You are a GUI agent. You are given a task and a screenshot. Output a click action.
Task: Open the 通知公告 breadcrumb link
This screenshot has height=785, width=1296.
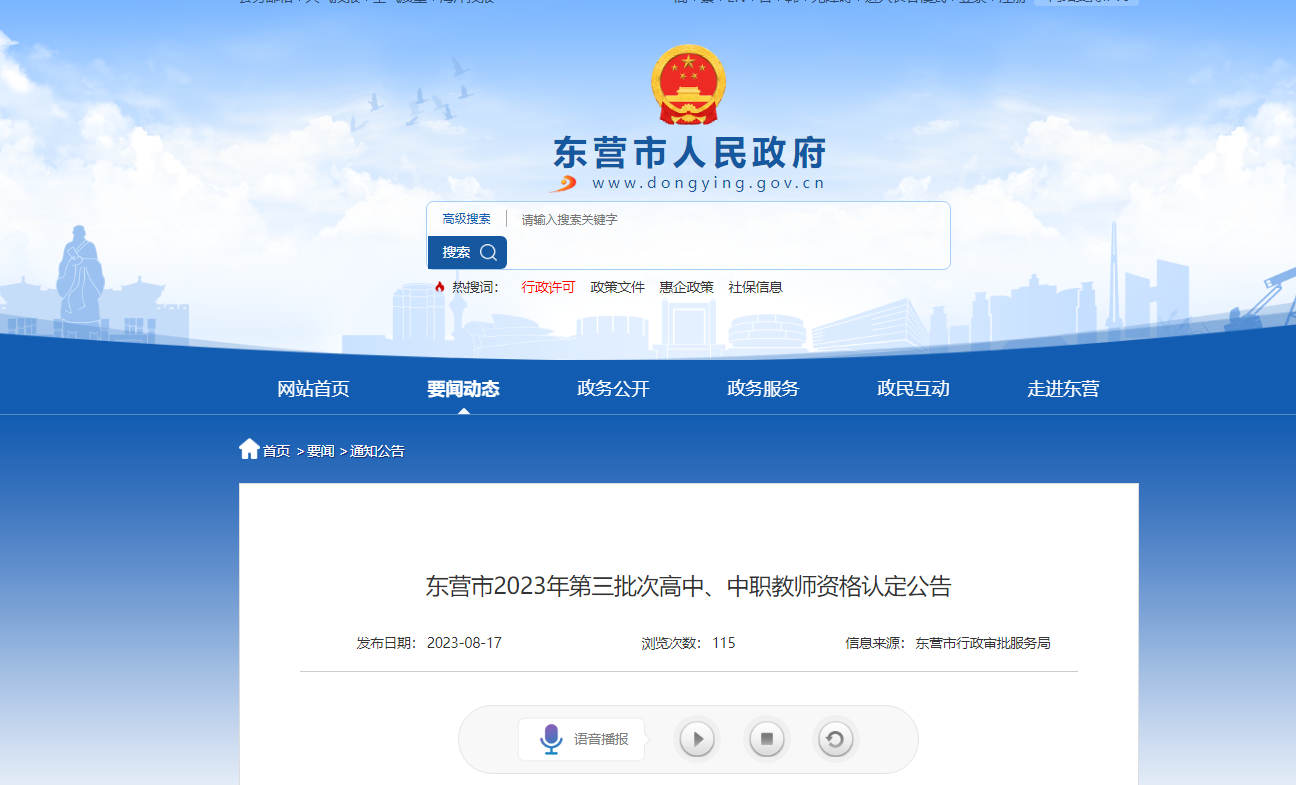(x=377, y=451)
